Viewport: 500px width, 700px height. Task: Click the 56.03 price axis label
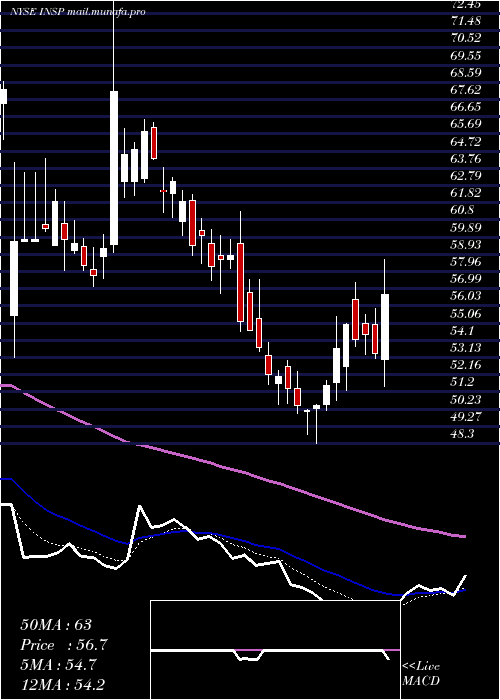tap(466, 296)
